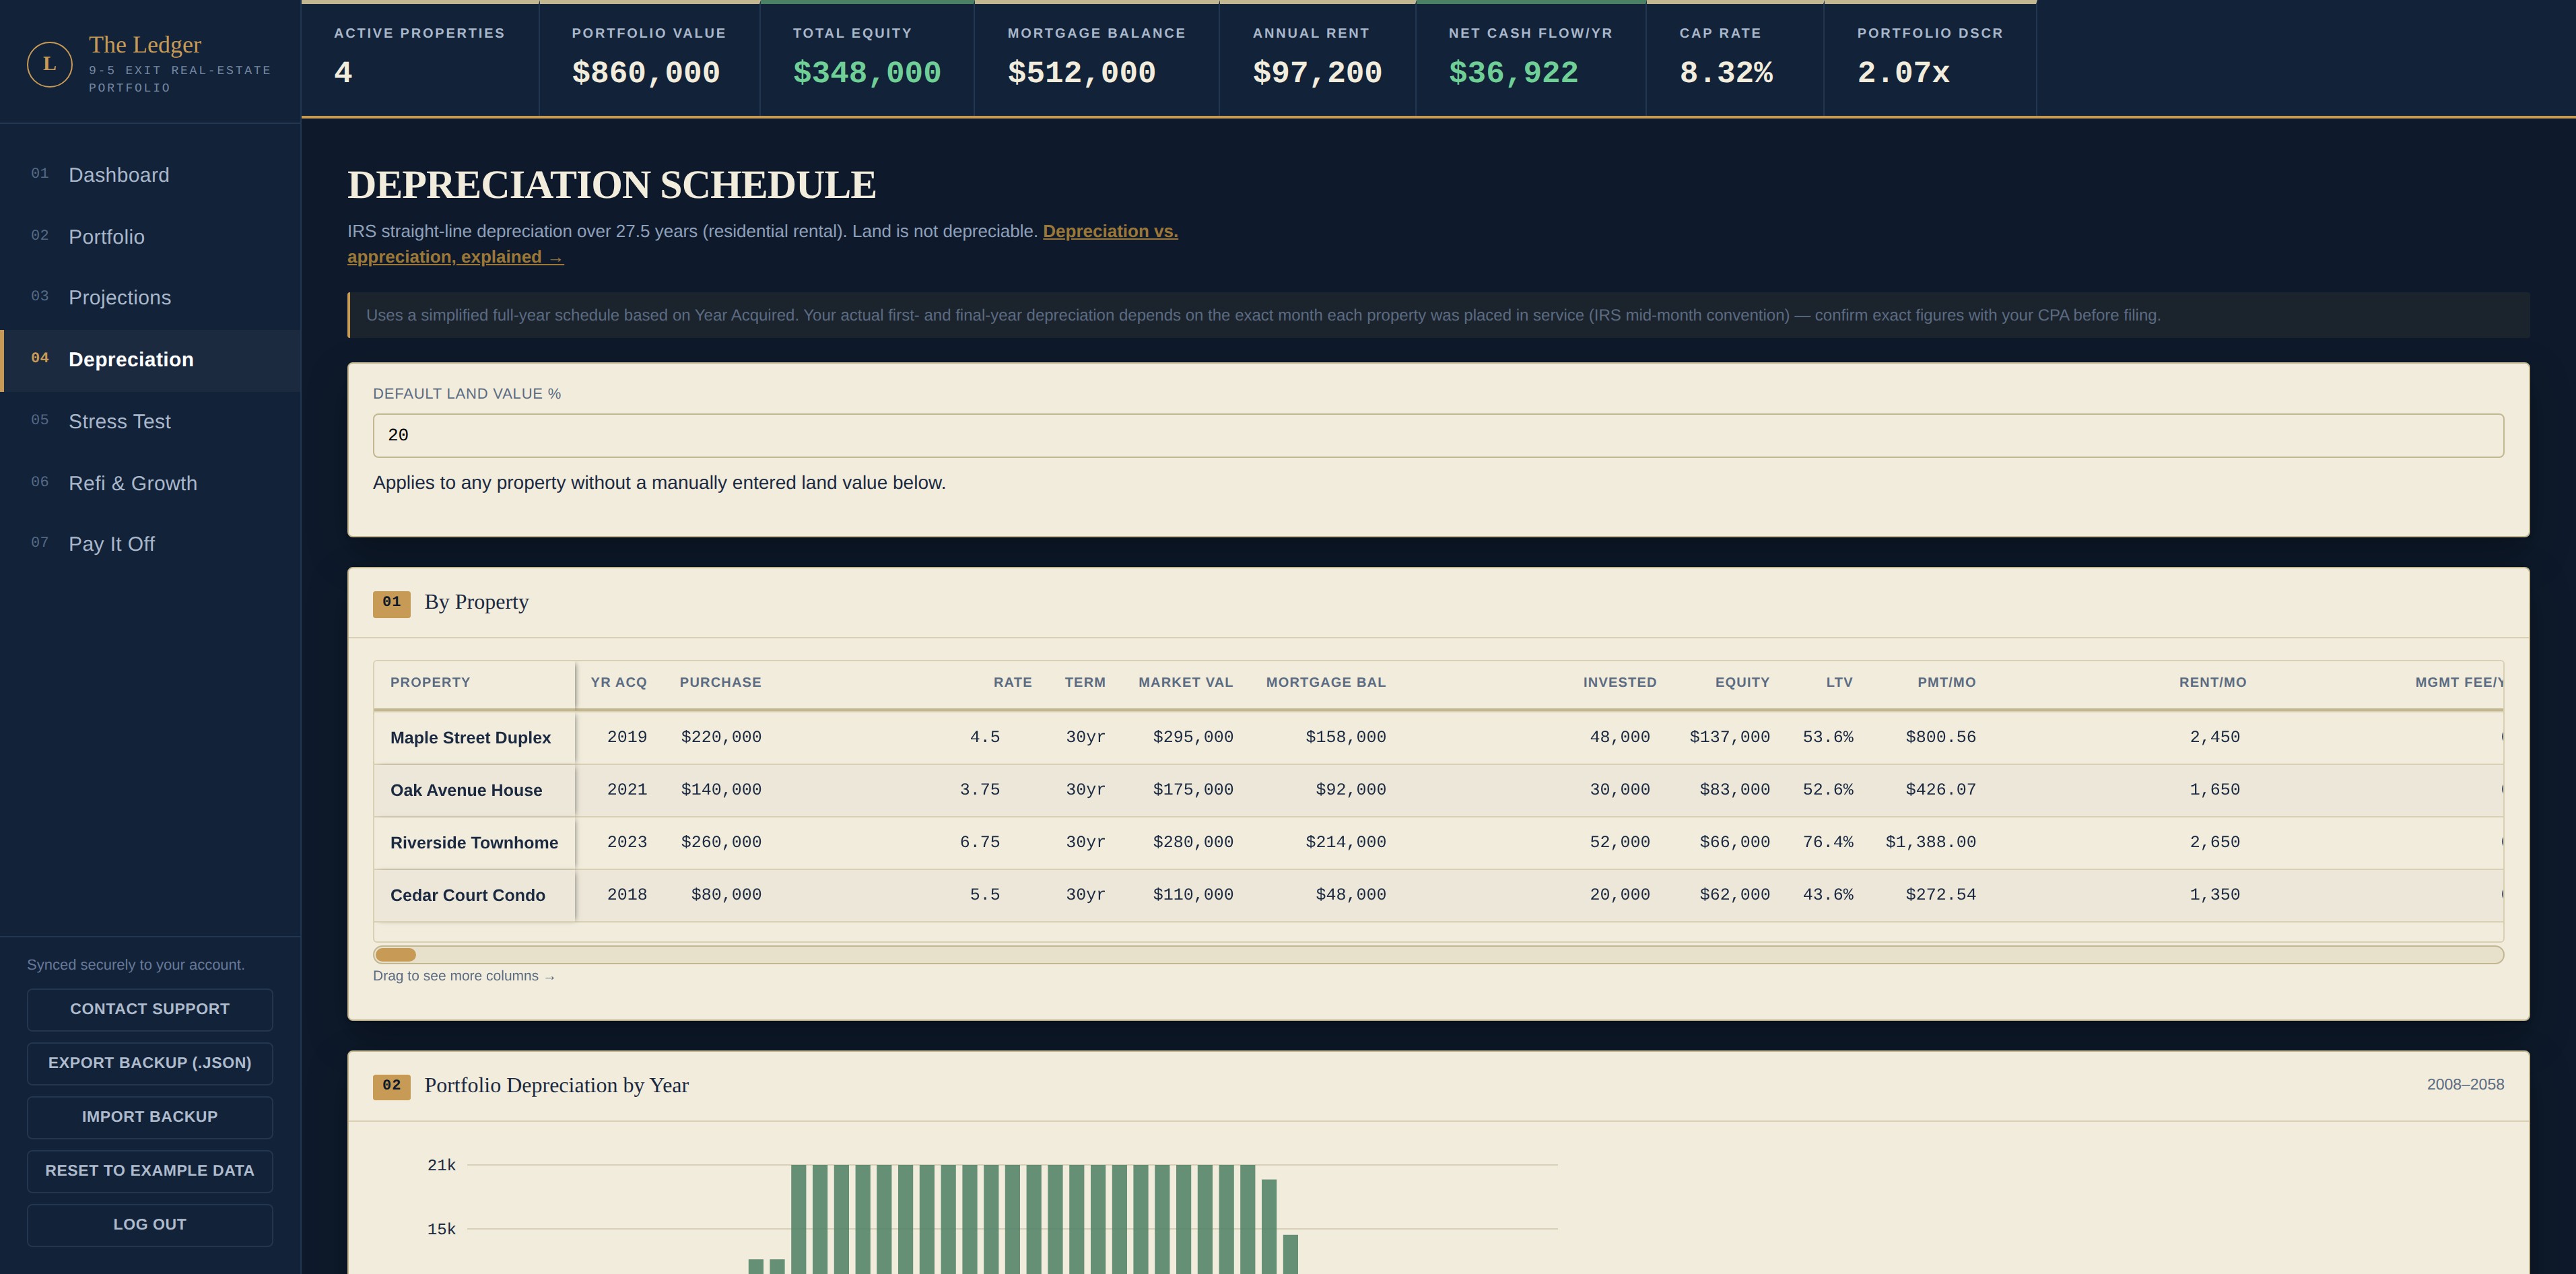Screen dimensions: 2576x1274
Task: Click the Mortgage Balance $512,000 stat
Action: pyautogui.click(x=1097, y=59)
